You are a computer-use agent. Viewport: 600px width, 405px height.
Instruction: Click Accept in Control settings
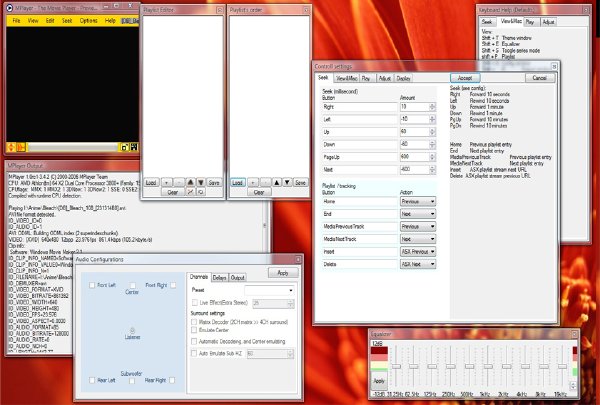click(x=465, y=78)
